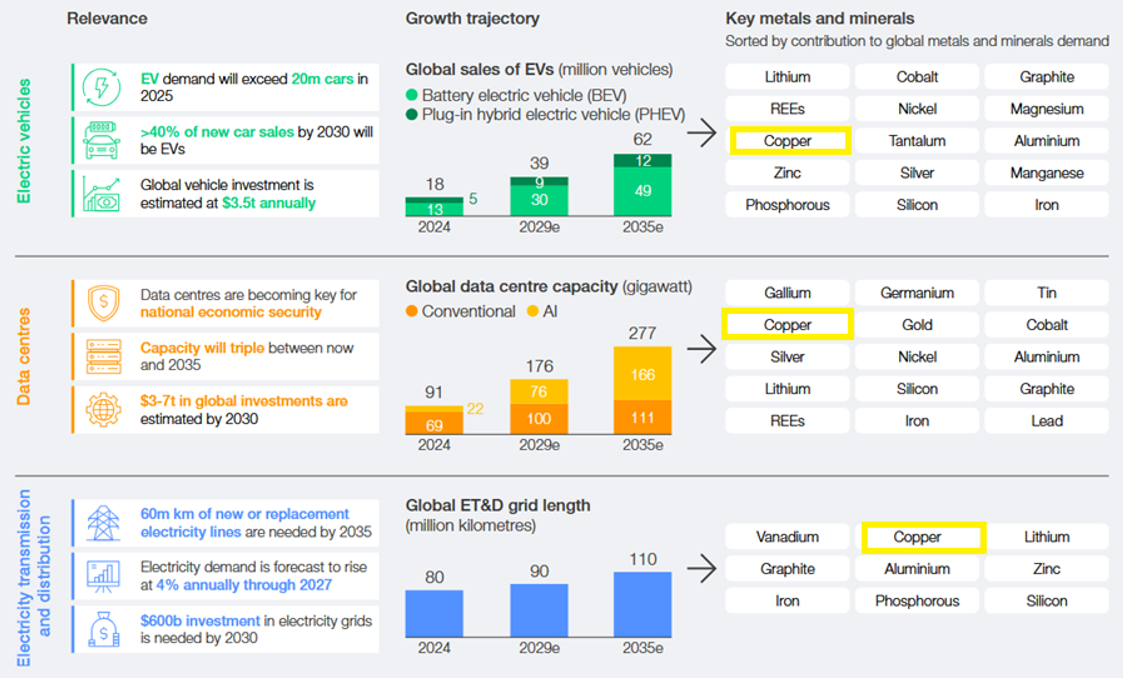Click the arrow beside the data centre chart
The width and height of the screenshot is (1123, 678).
coord(704,349)
